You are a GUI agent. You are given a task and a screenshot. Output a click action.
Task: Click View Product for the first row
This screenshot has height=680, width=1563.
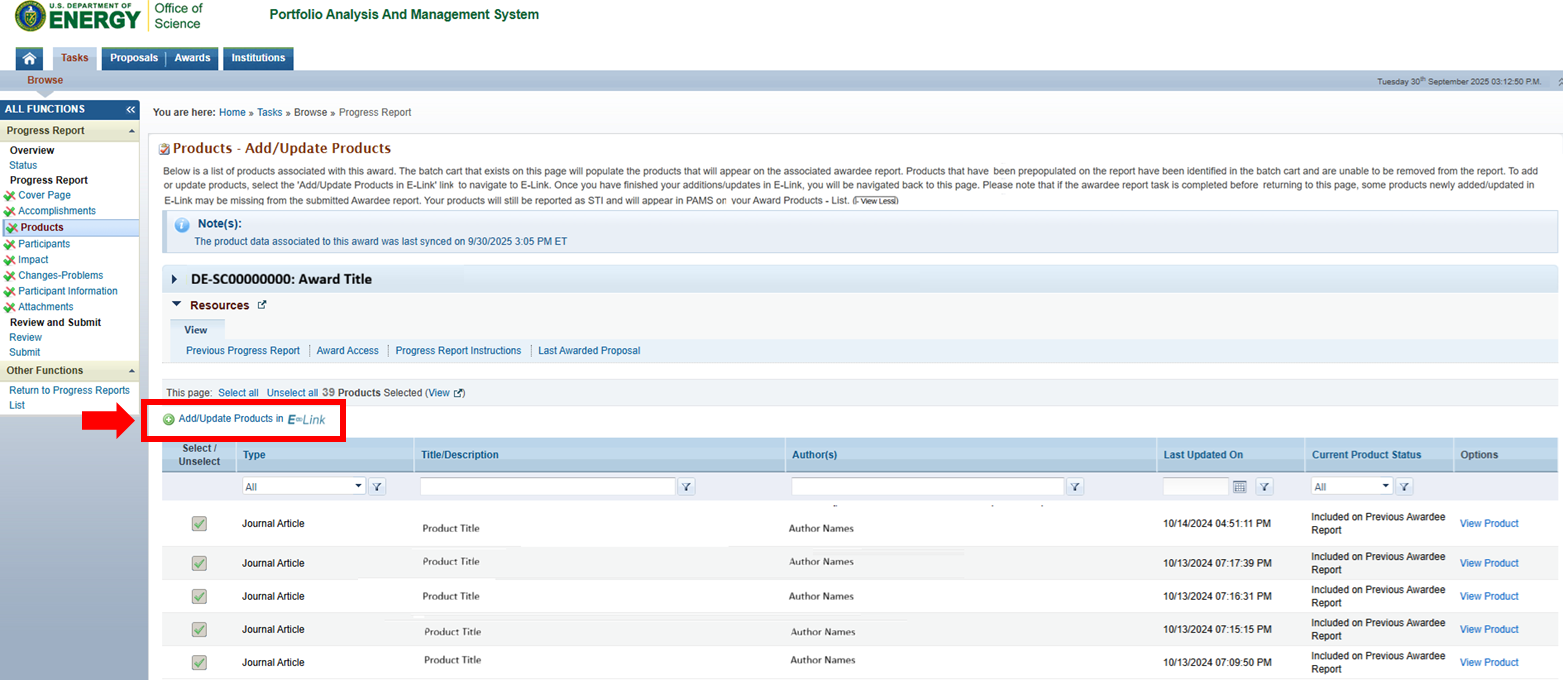[1489, 523]
